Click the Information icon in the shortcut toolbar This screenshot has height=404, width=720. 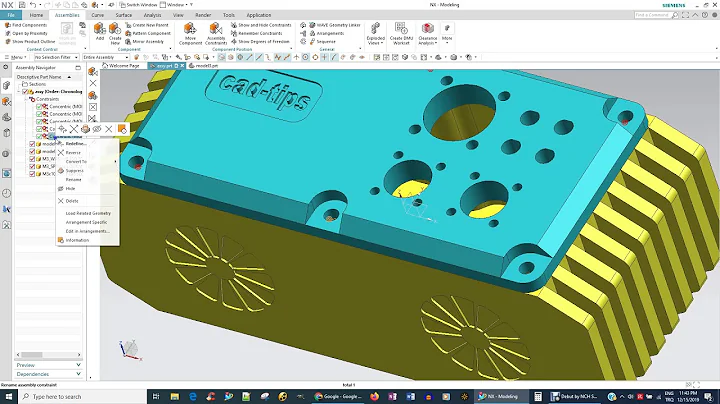(x=122, y=129)
